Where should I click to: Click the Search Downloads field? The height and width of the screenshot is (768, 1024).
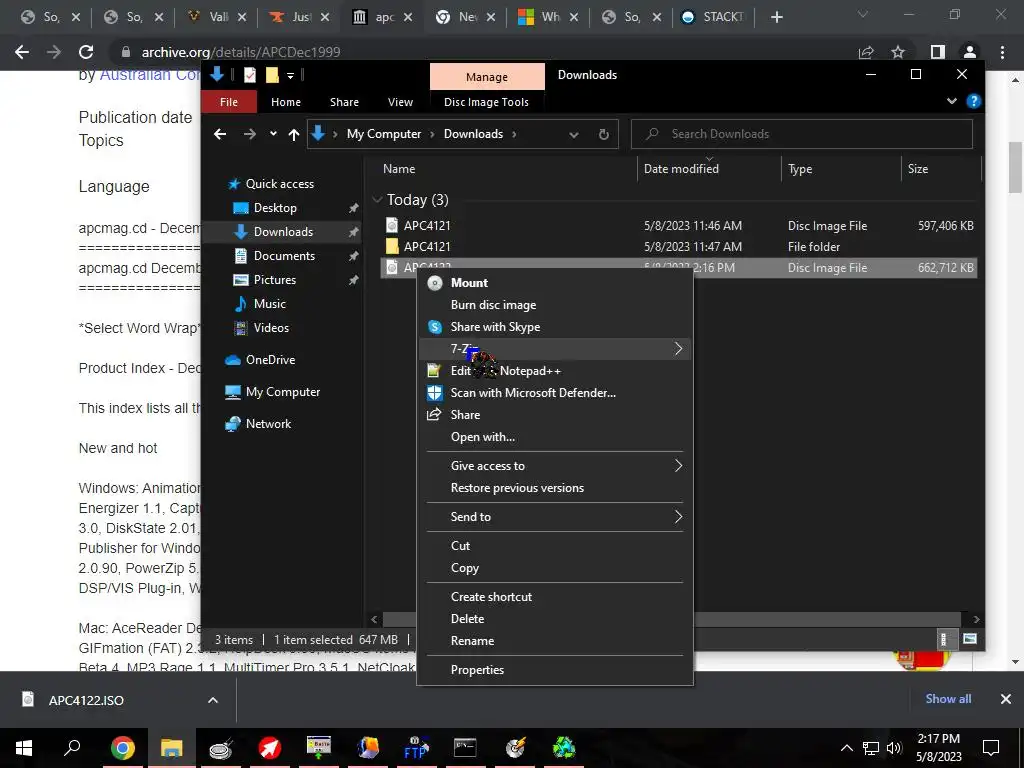tap(802, 134)
